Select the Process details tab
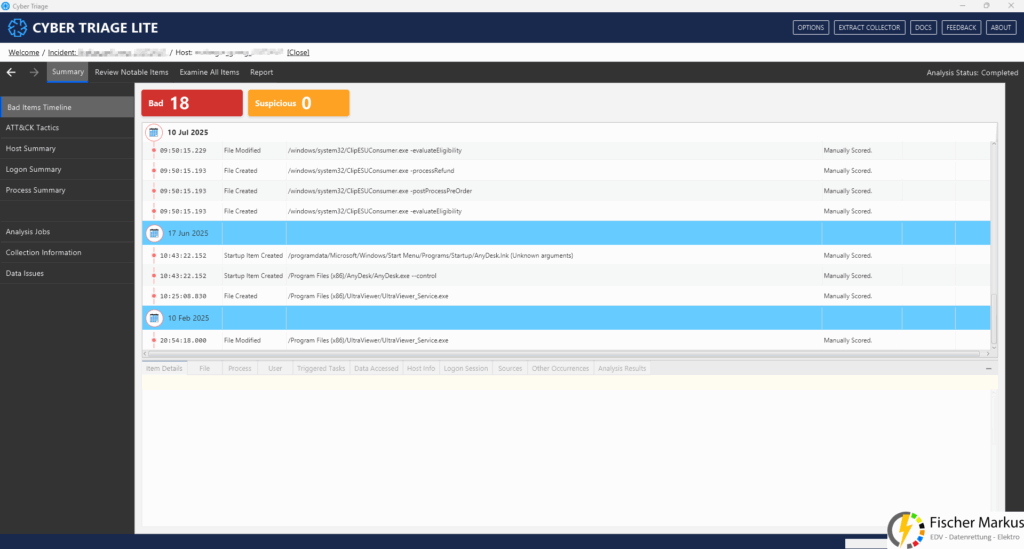Image resolution: width=1024 pixels, height=549 pixels. pyautogui.click(x=240, y=369)
